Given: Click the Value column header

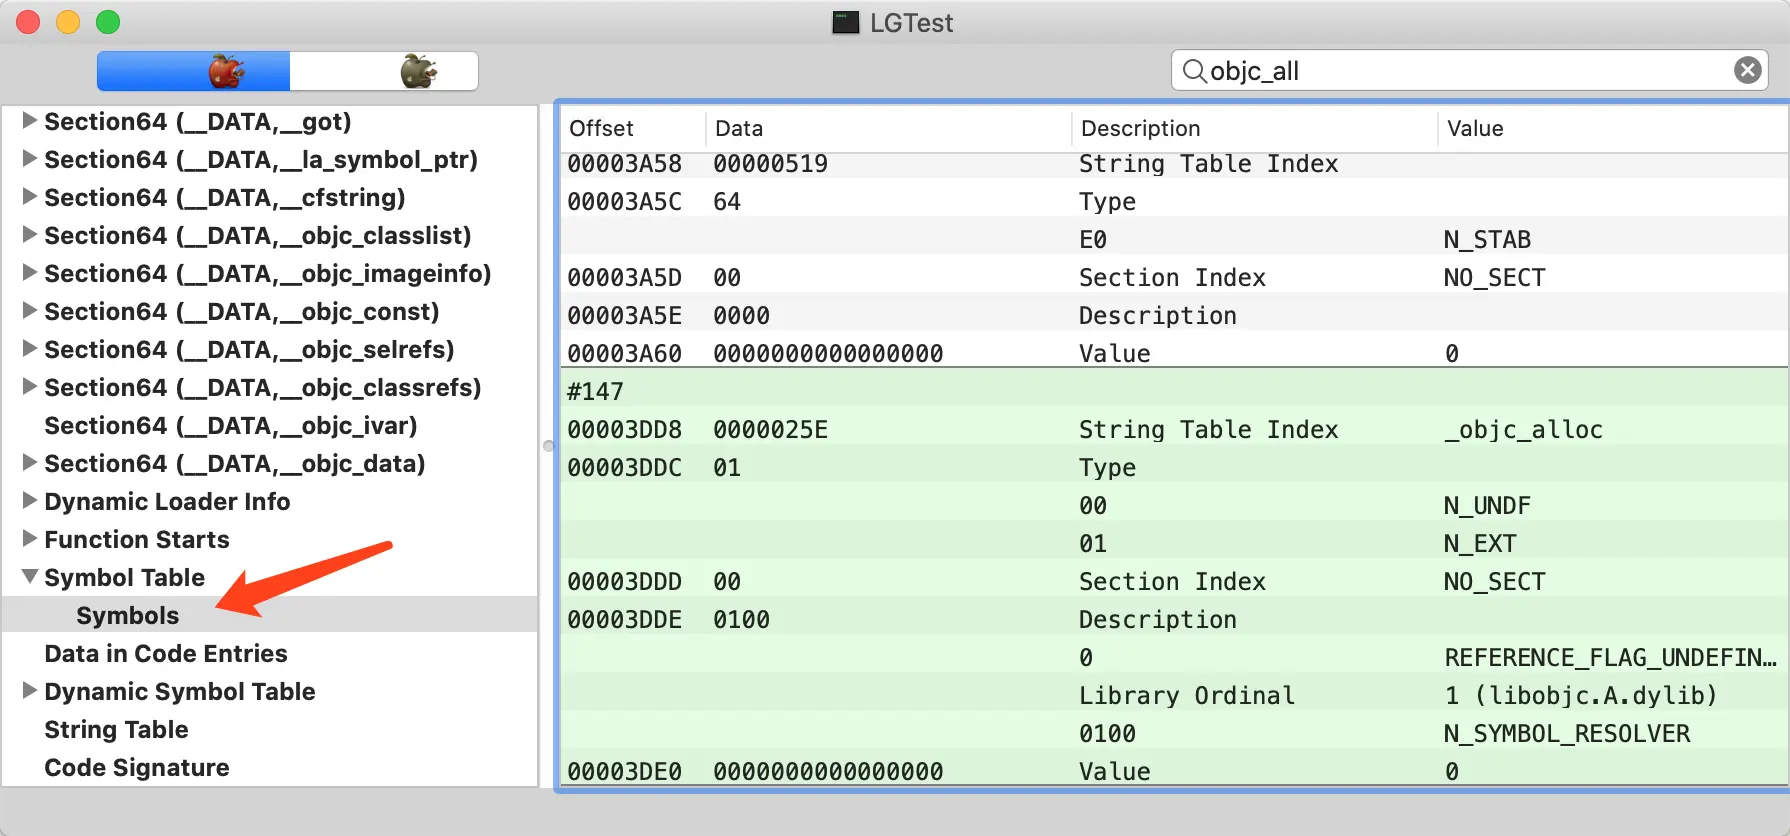Looking at the screenshot, I should [x=1475, y=128].
